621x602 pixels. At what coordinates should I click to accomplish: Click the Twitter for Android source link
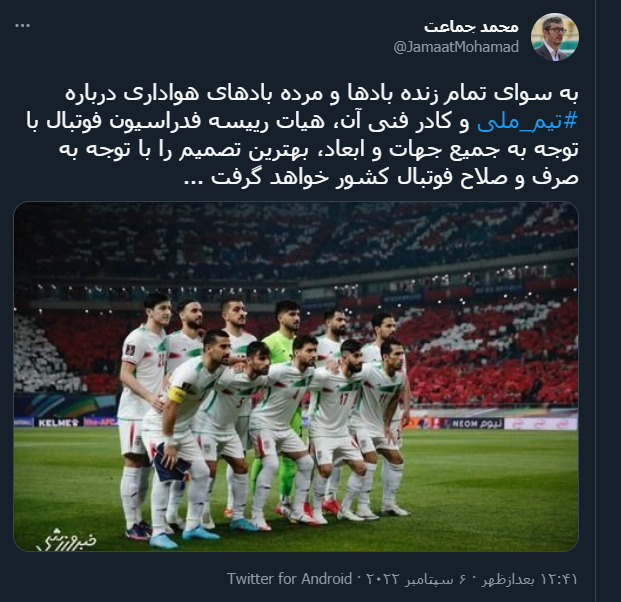(289, 579)
